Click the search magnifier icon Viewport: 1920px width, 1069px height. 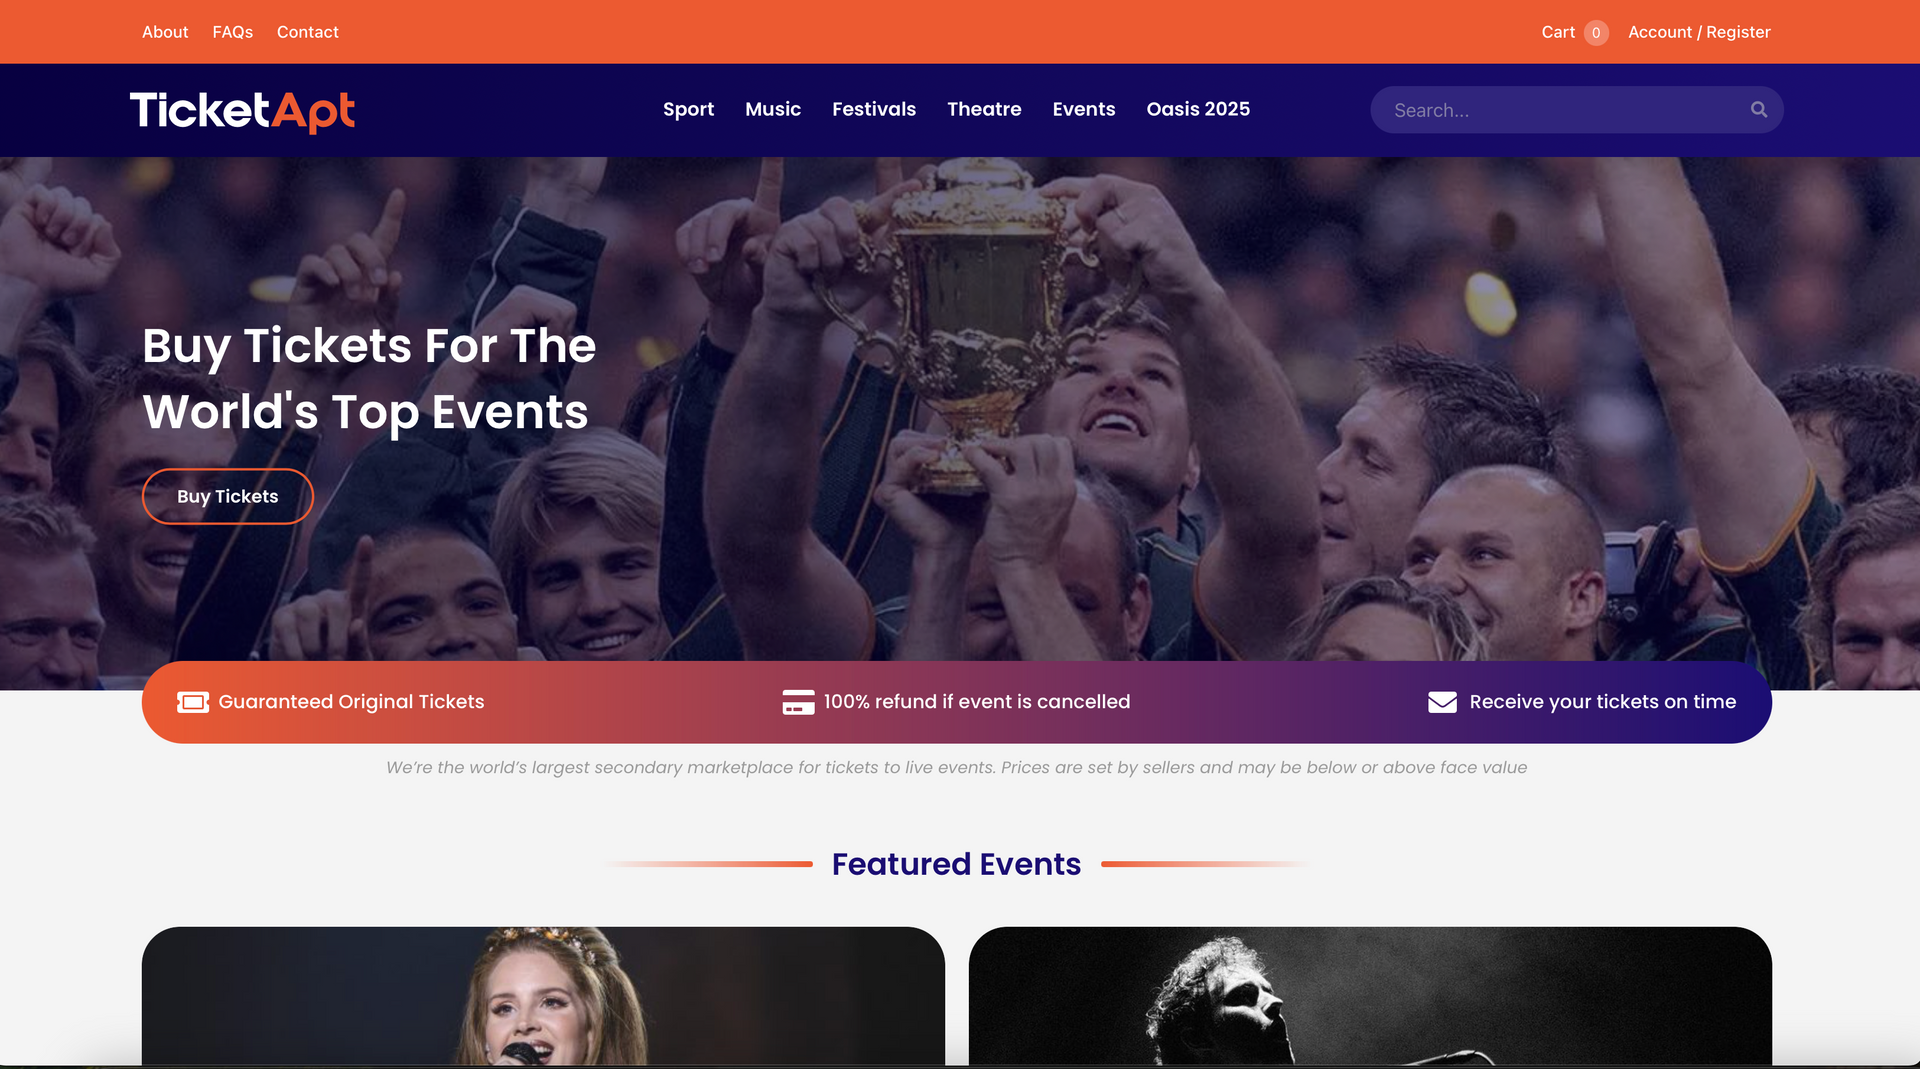click(1758, 110)
